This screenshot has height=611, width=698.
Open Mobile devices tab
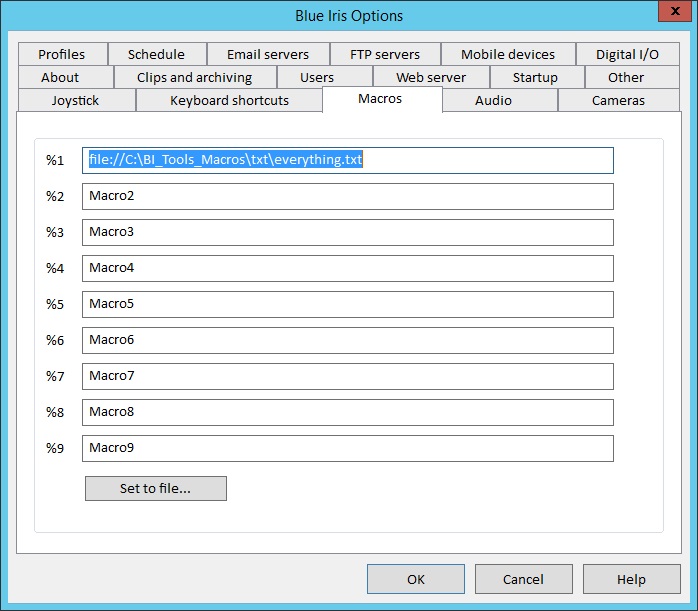508,54
